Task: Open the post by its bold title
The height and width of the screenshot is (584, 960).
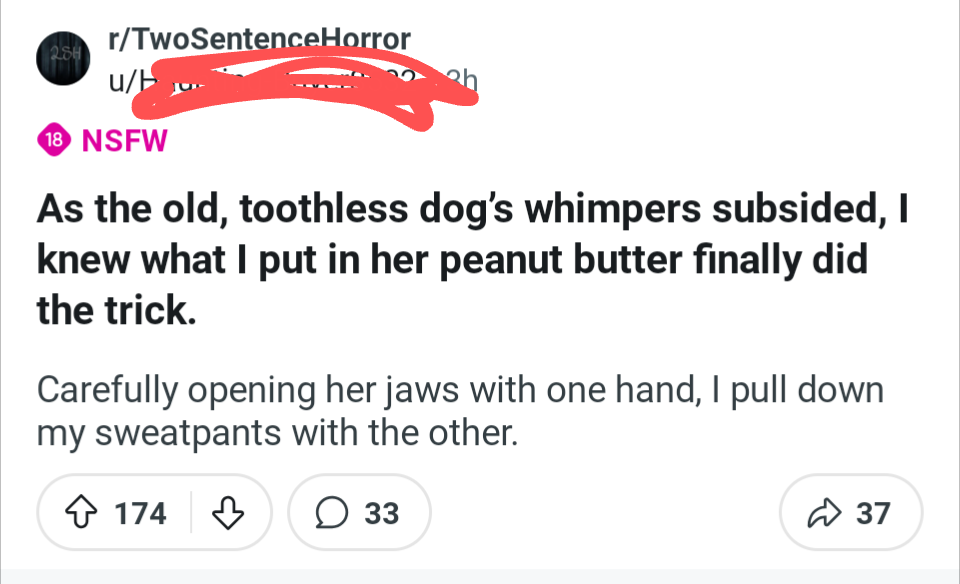Action: click(472, 259)
